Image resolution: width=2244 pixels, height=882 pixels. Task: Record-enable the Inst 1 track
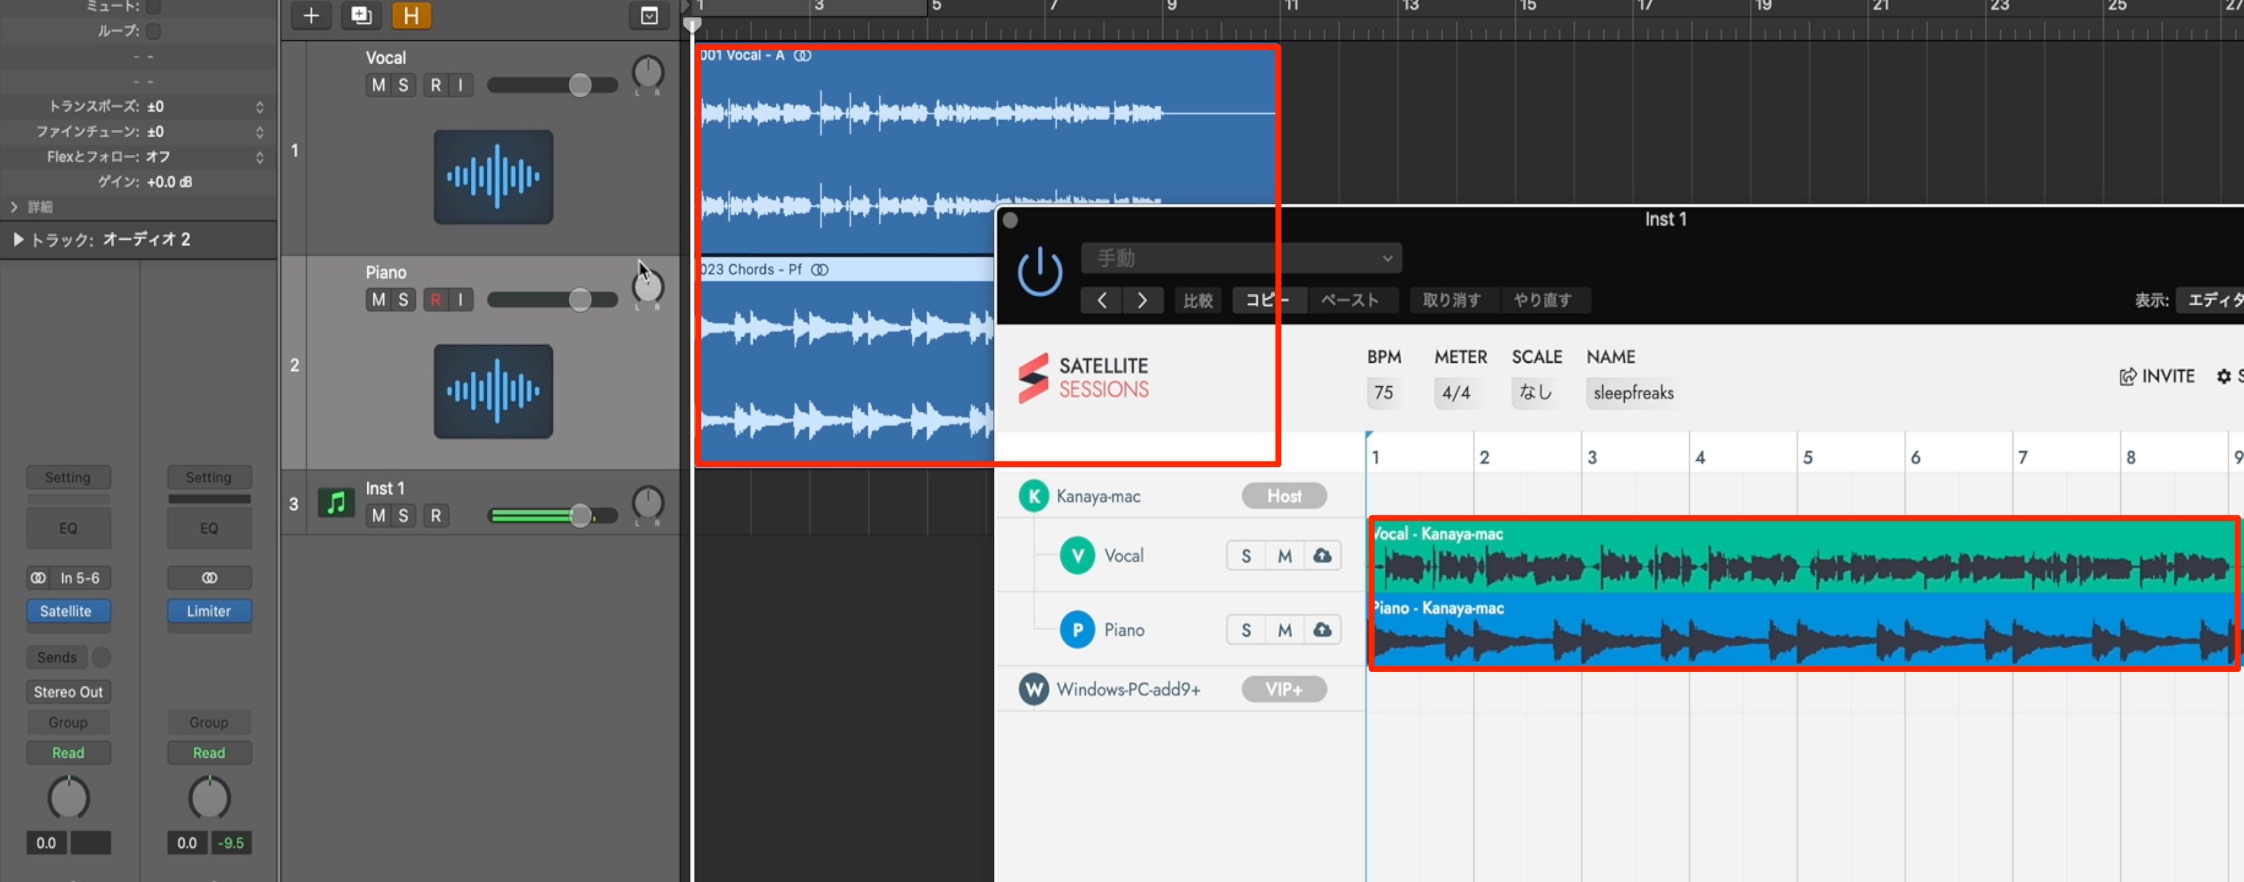click(x=435, y=516)
